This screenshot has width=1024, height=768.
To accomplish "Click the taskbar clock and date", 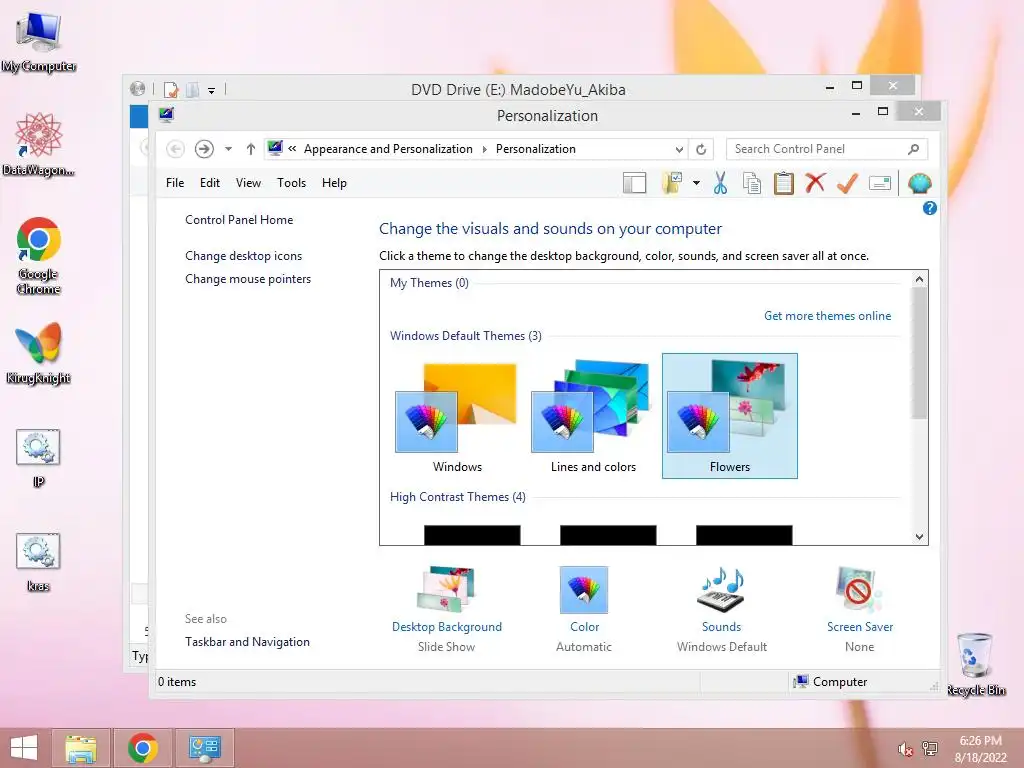I will click(980, 749).
